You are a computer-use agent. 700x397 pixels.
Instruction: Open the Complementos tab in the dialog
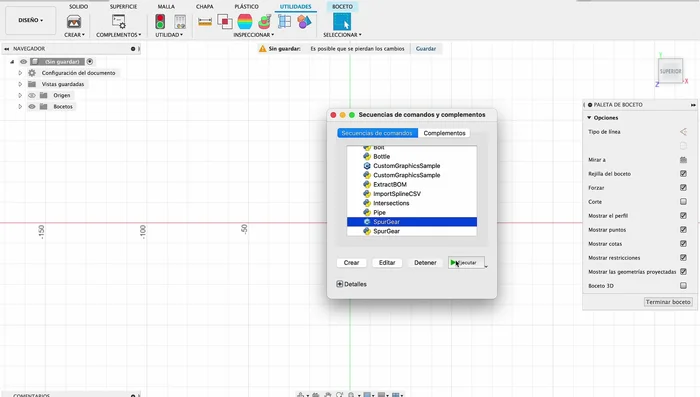(444, 133)
